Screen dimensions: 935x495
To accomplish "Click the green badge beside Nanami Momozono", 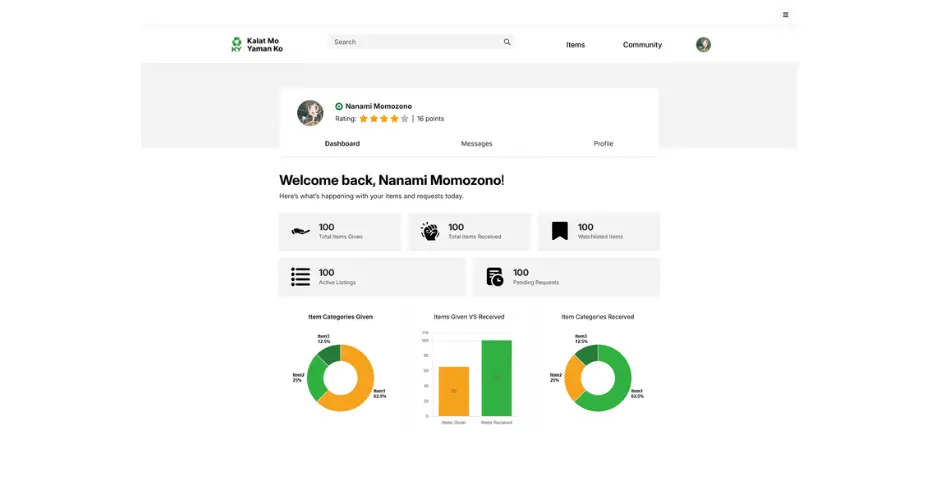I will (x=339, y=106).
